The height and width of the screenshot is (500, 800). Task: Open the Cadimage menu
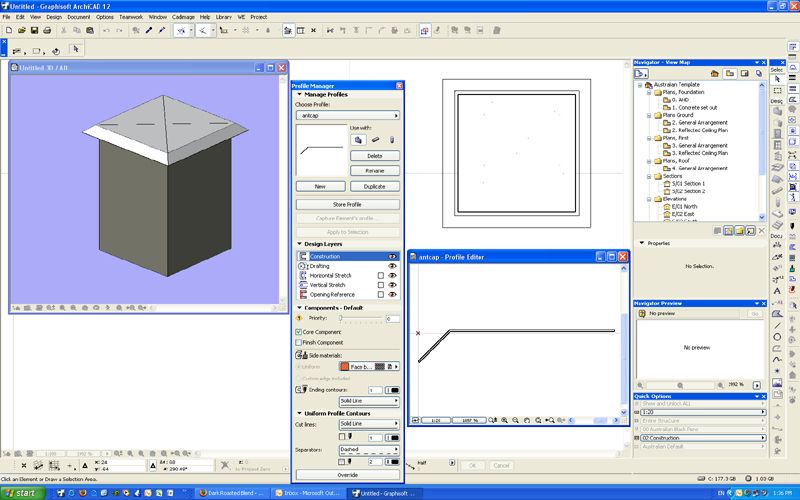coord(183,17)
